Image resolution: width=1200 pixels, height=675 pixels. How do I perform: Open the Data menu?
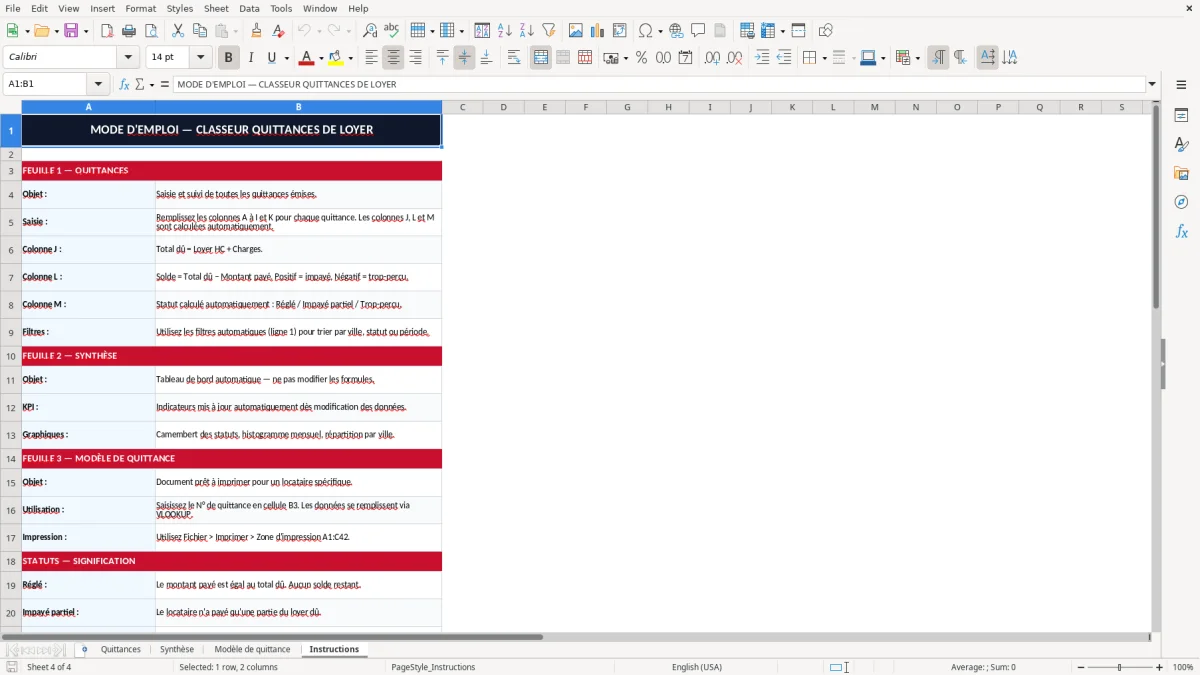pyautogui.click(x=249, y=8)
